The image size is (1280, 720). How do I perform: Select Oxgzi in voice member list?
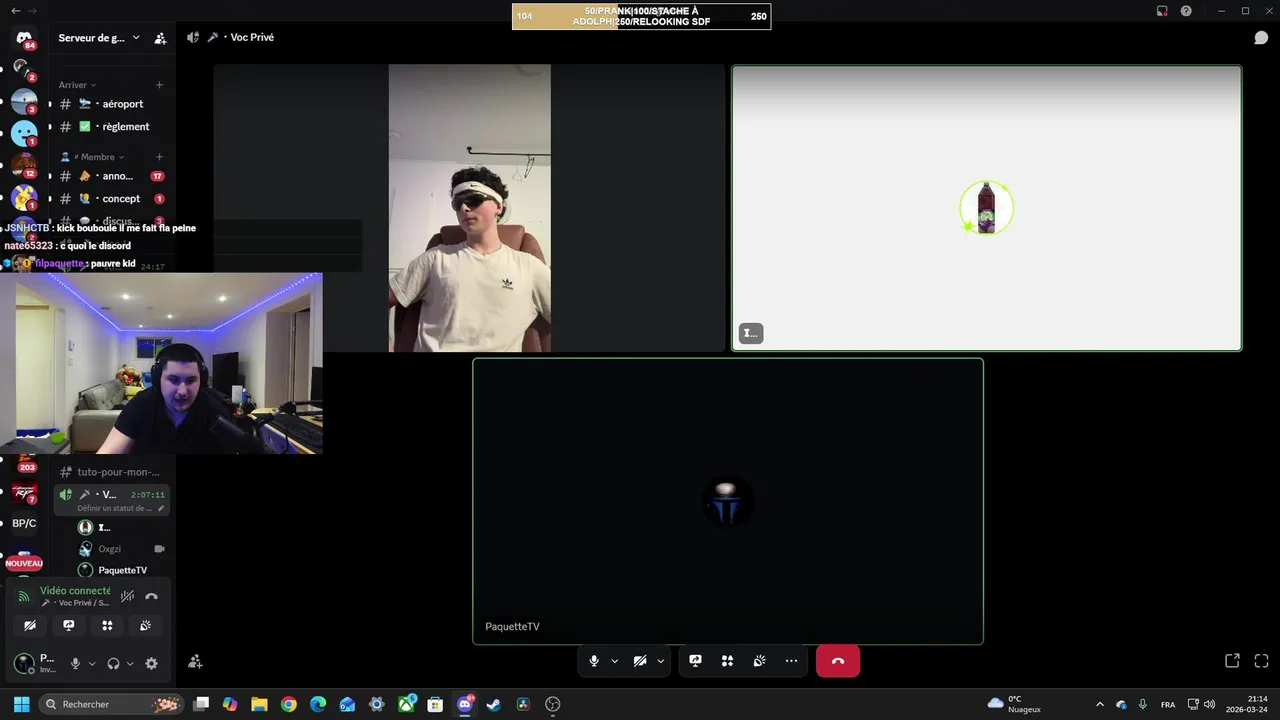(x=122, y=549)
